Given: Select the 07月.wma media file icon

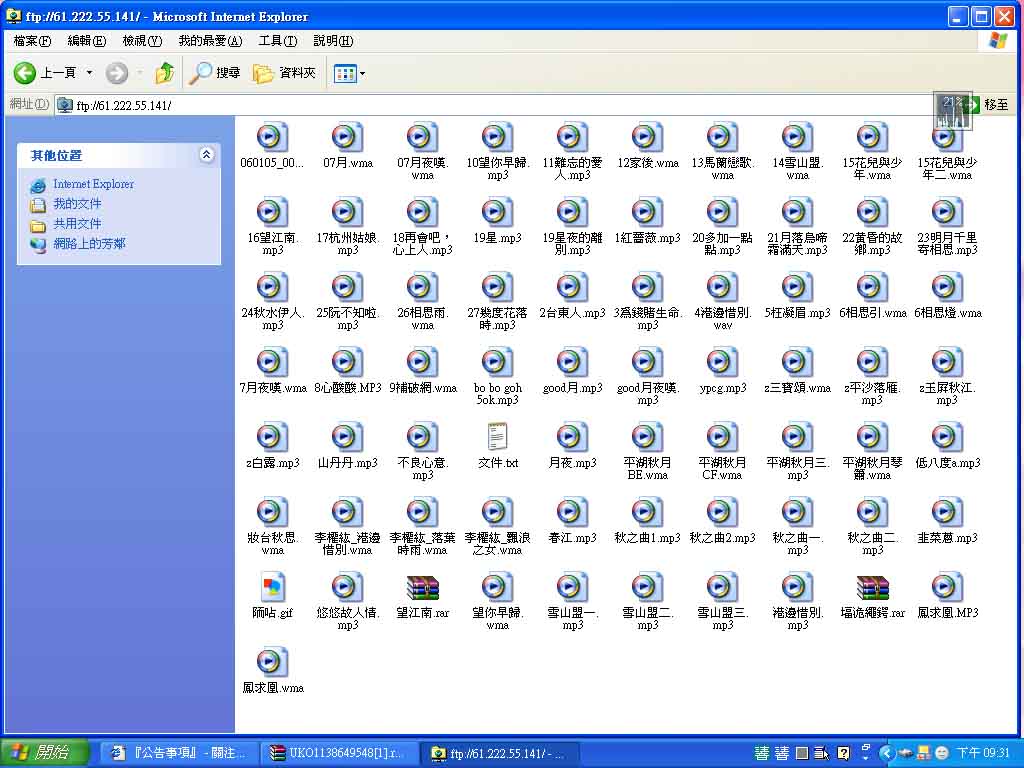Looking at the screenshot, I should point(347,138).
